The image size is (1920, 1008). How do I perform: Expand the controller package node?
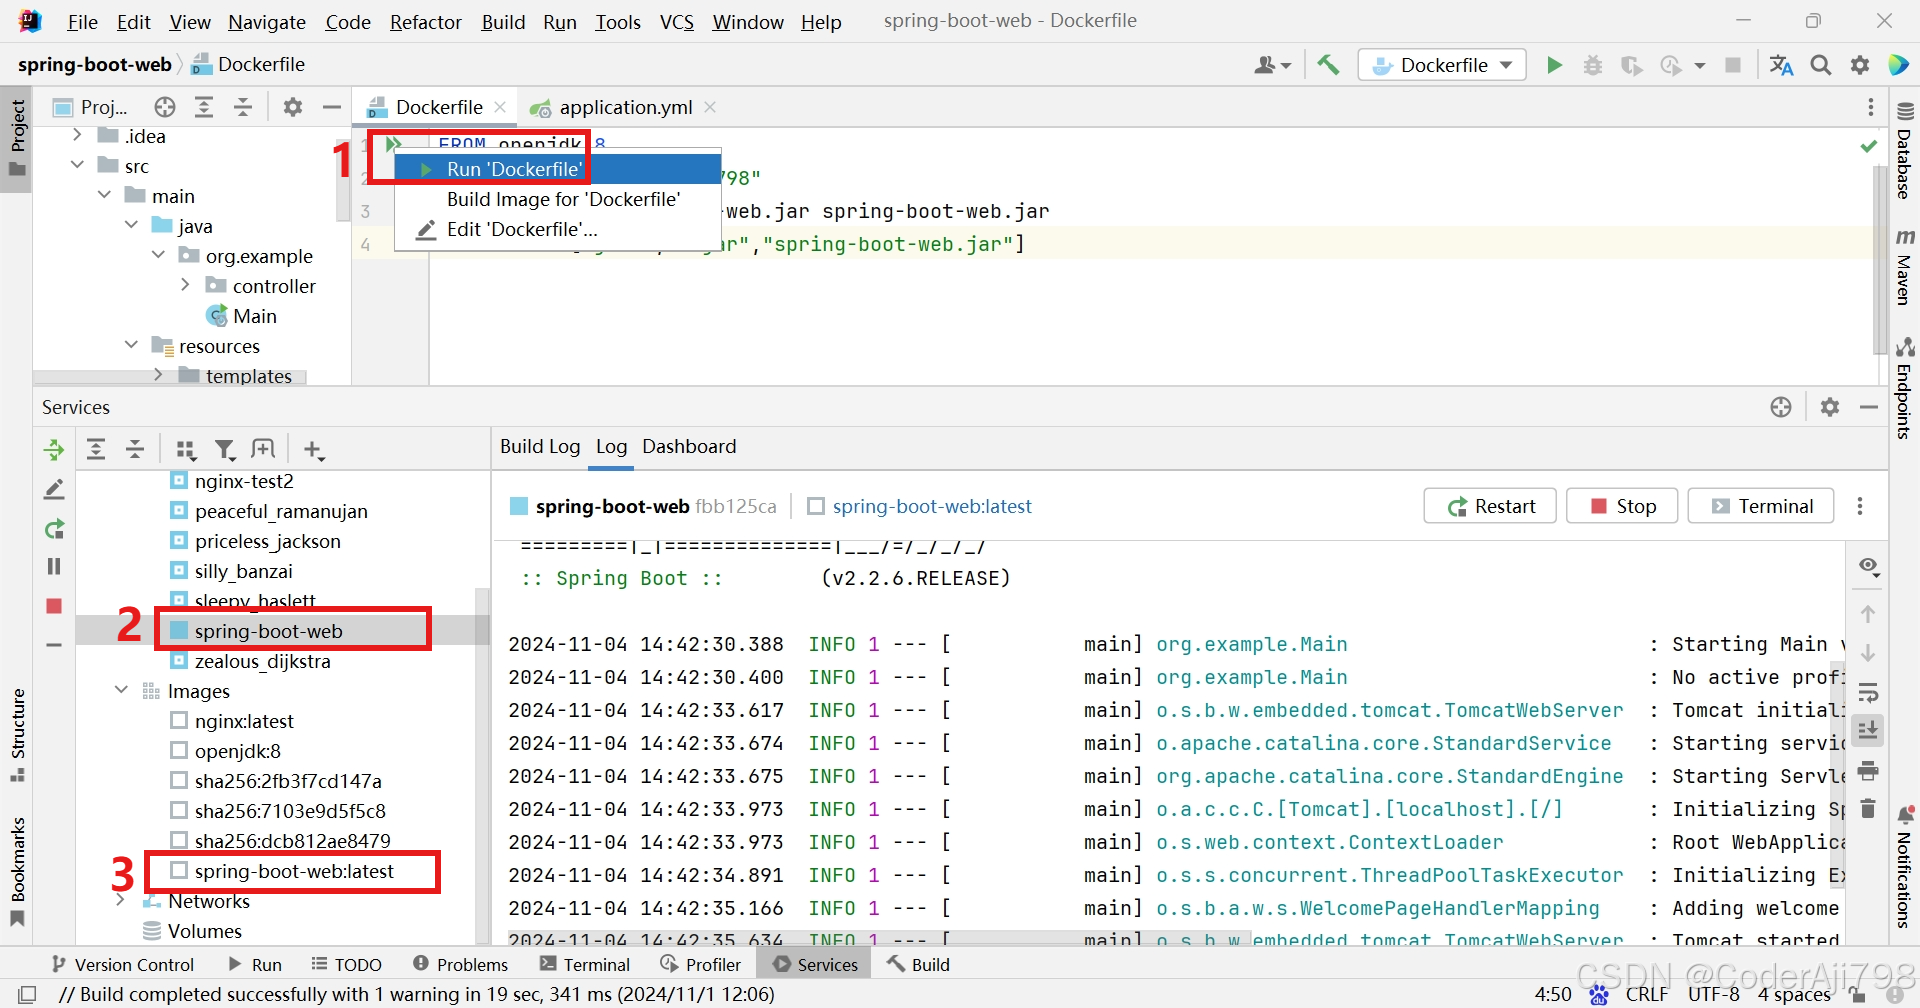[185, 285]
